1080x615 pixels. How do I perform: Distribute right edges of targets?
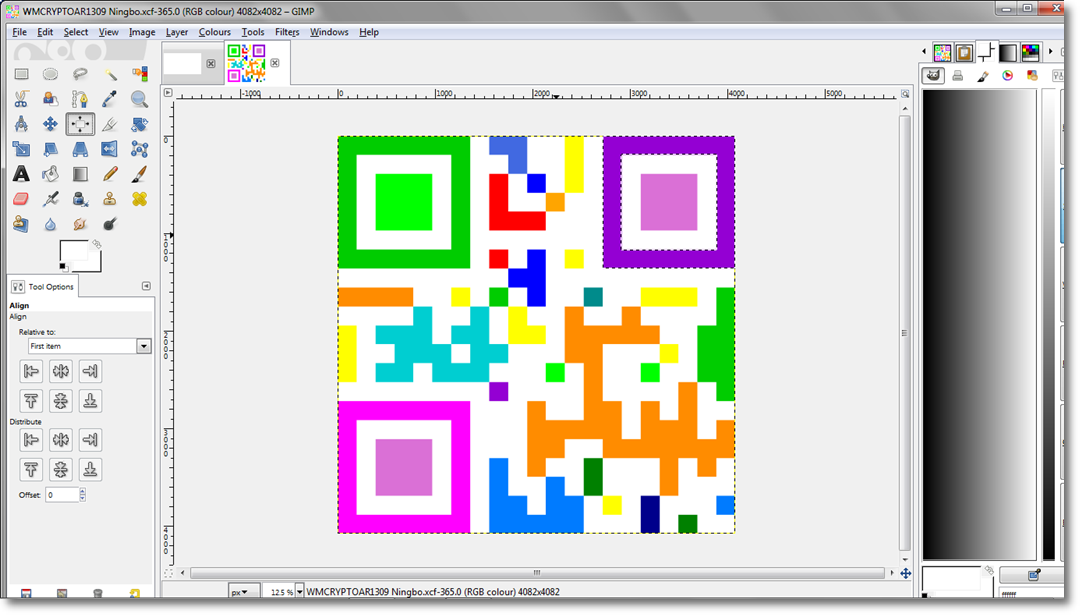click(x=90, y=439)
